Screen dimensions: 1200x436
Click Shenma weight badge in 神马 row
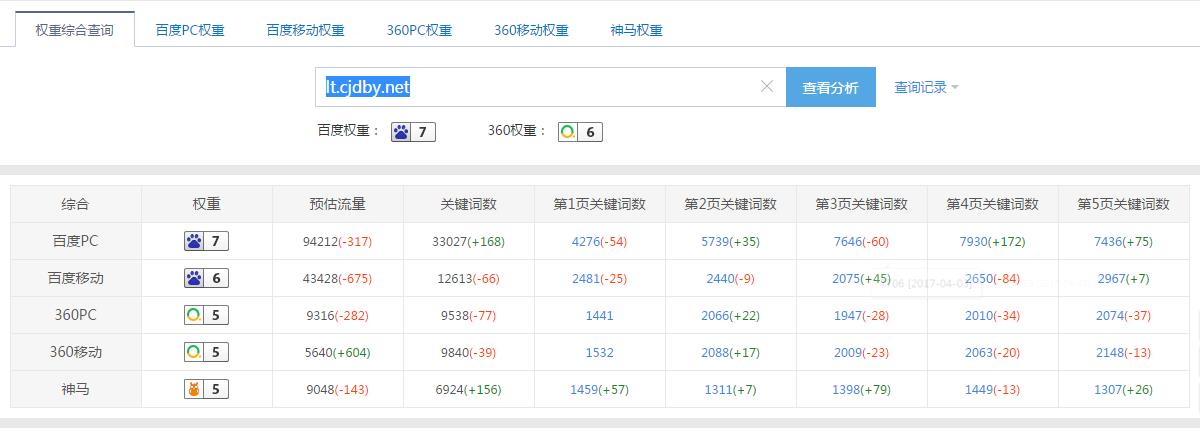(206, 389)
